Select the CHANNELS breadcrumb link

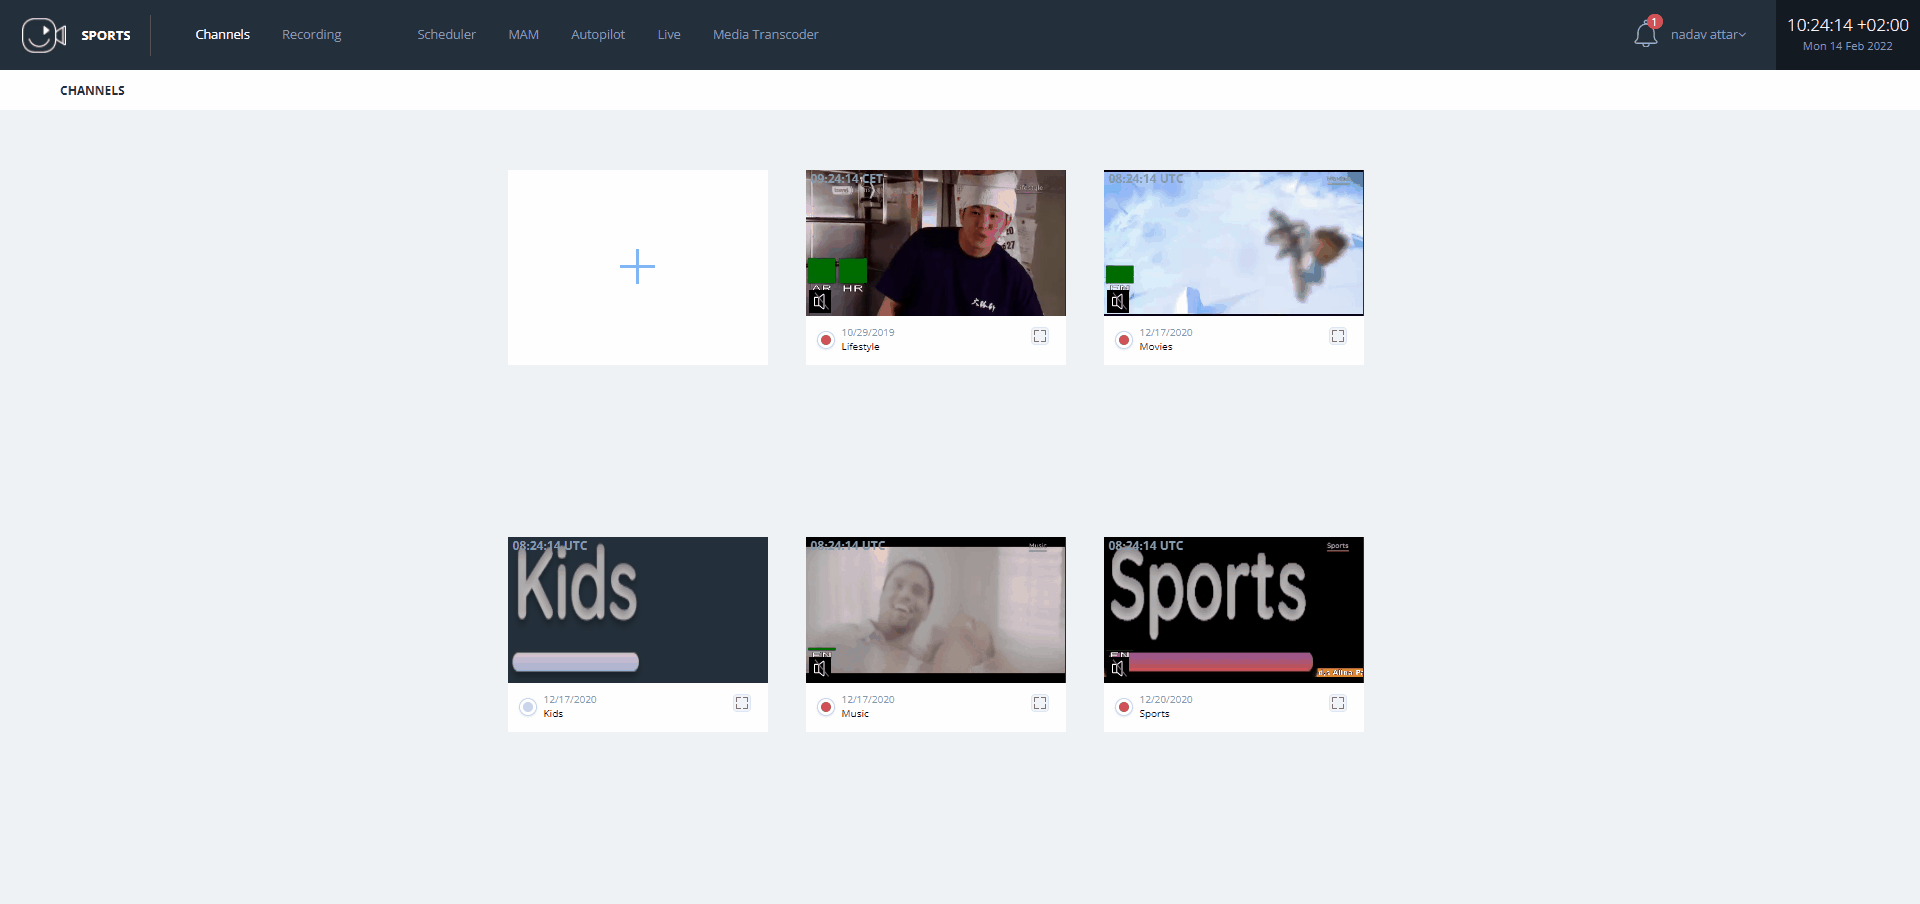point(91,89)
